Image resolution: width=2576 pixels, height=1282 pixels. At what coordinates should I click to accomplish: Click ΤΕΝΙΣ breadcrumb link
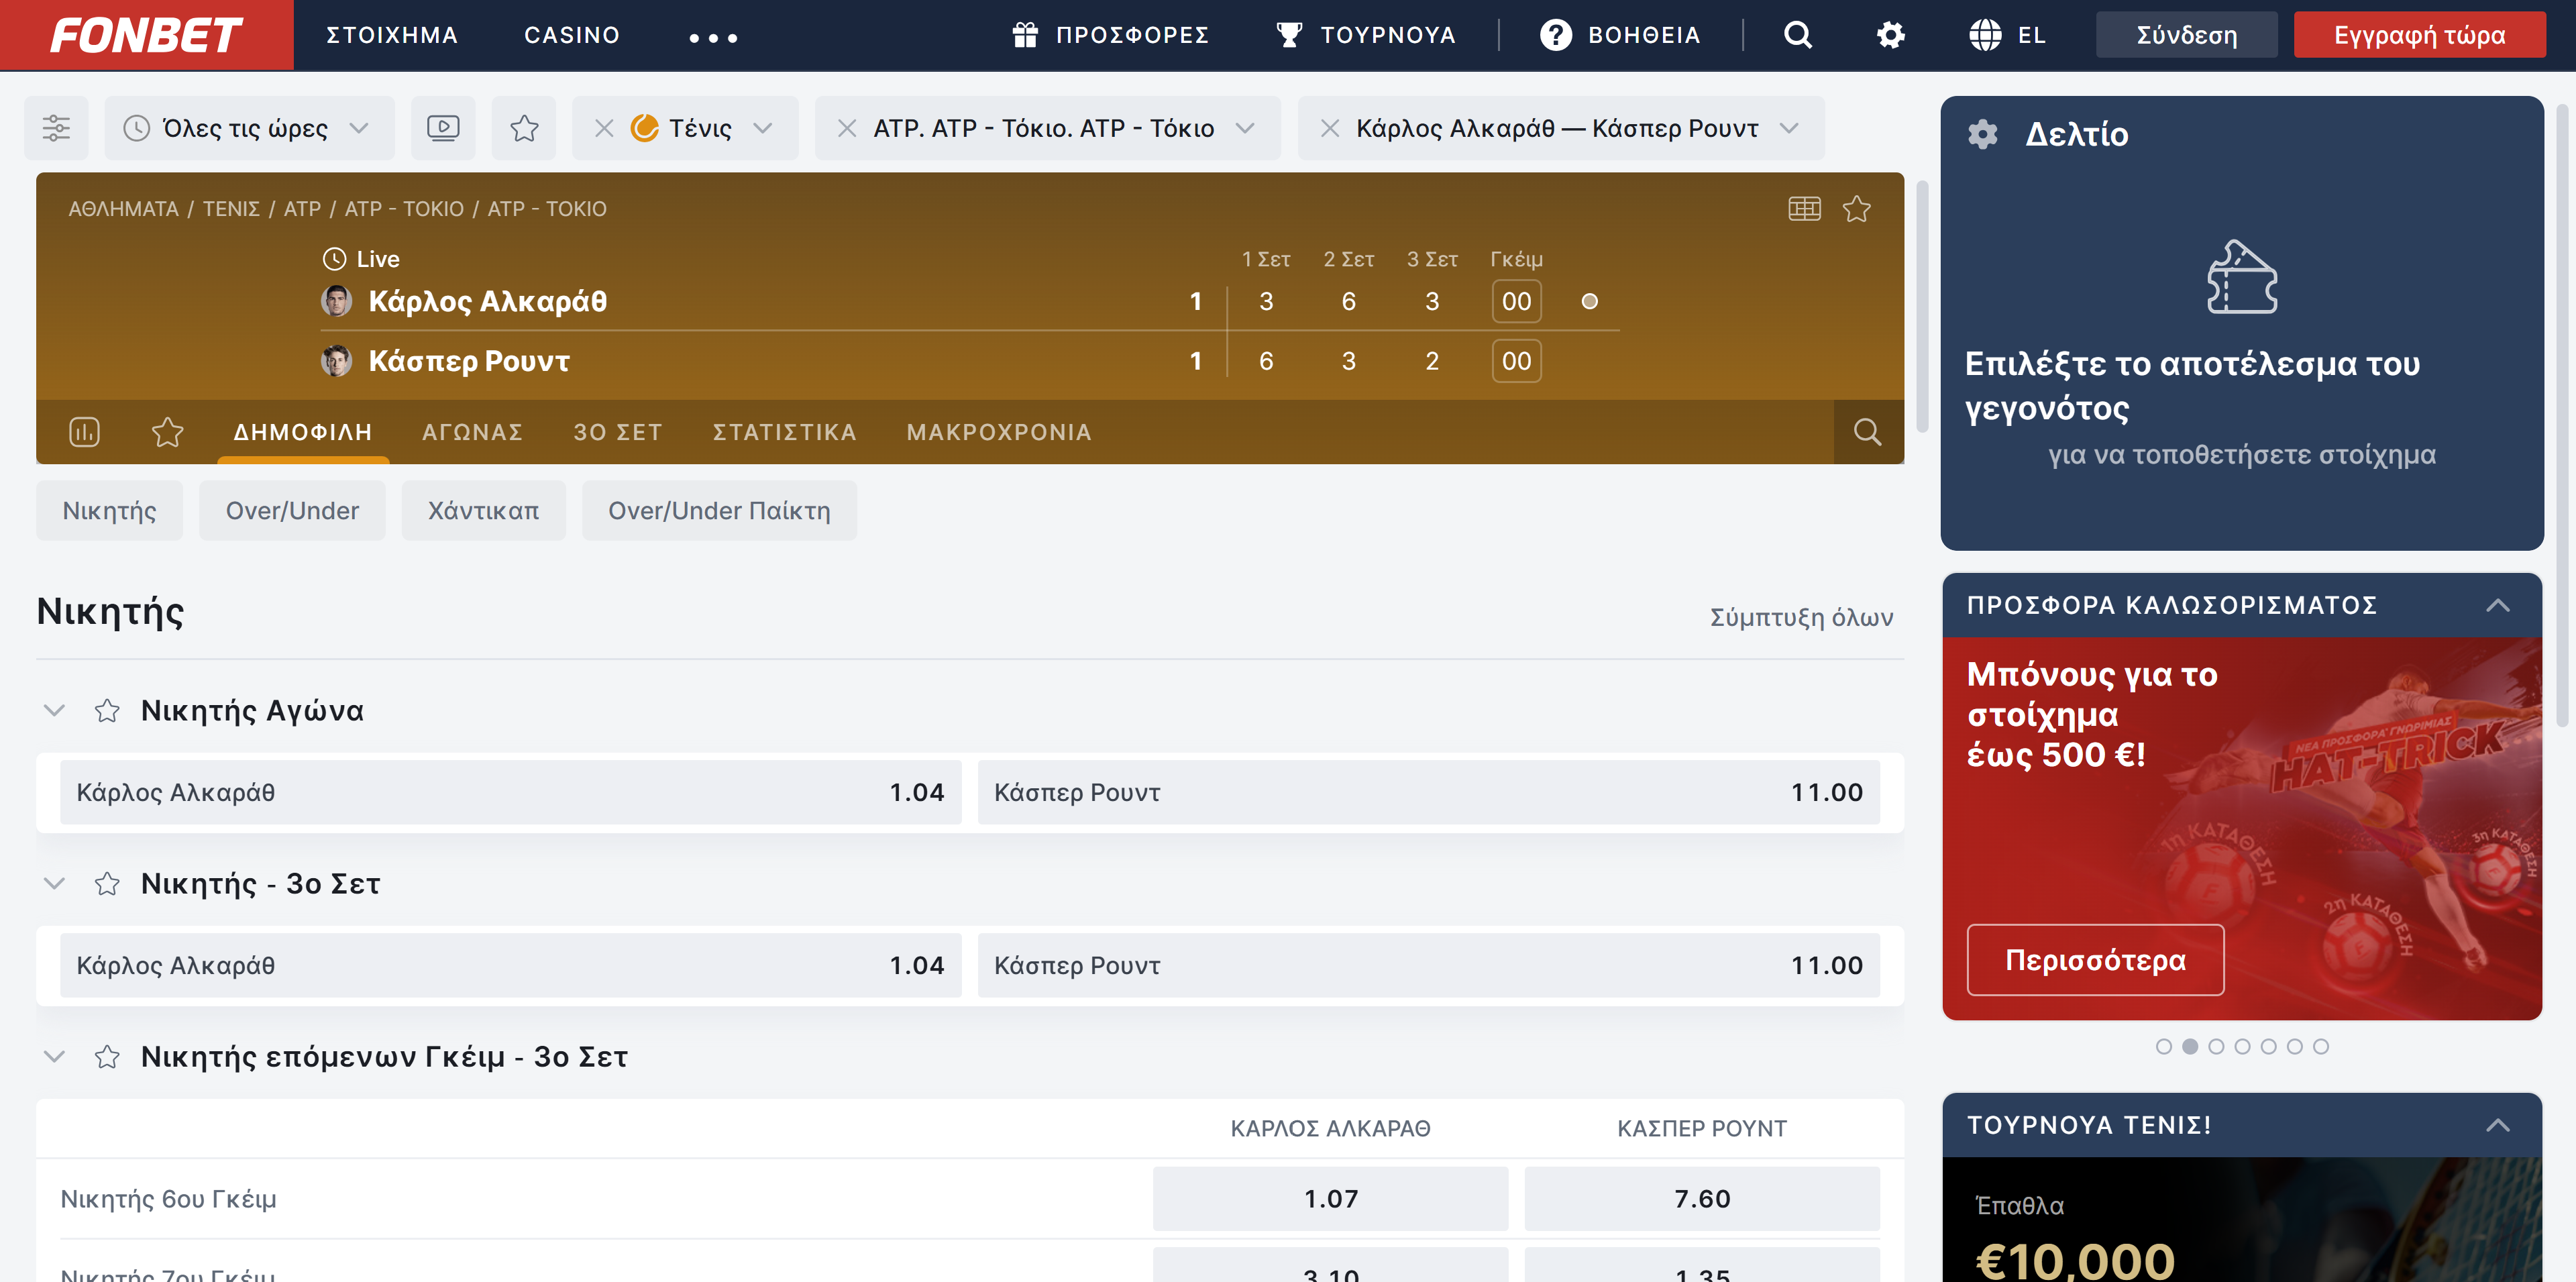(231, 209)
